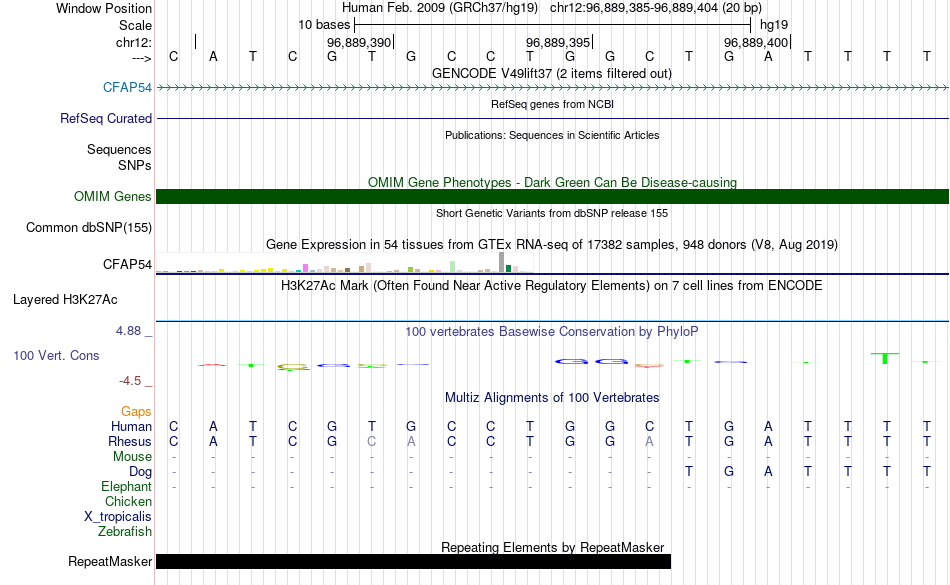The image size is (950, 585).
Task: Click the Mouse alignment species label
Action: [132, 457]
